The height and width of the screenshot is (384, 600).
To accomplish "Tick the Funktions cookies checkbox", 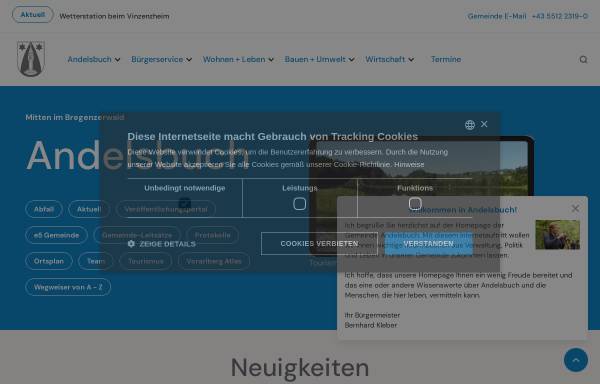I will tap(415, 203).
